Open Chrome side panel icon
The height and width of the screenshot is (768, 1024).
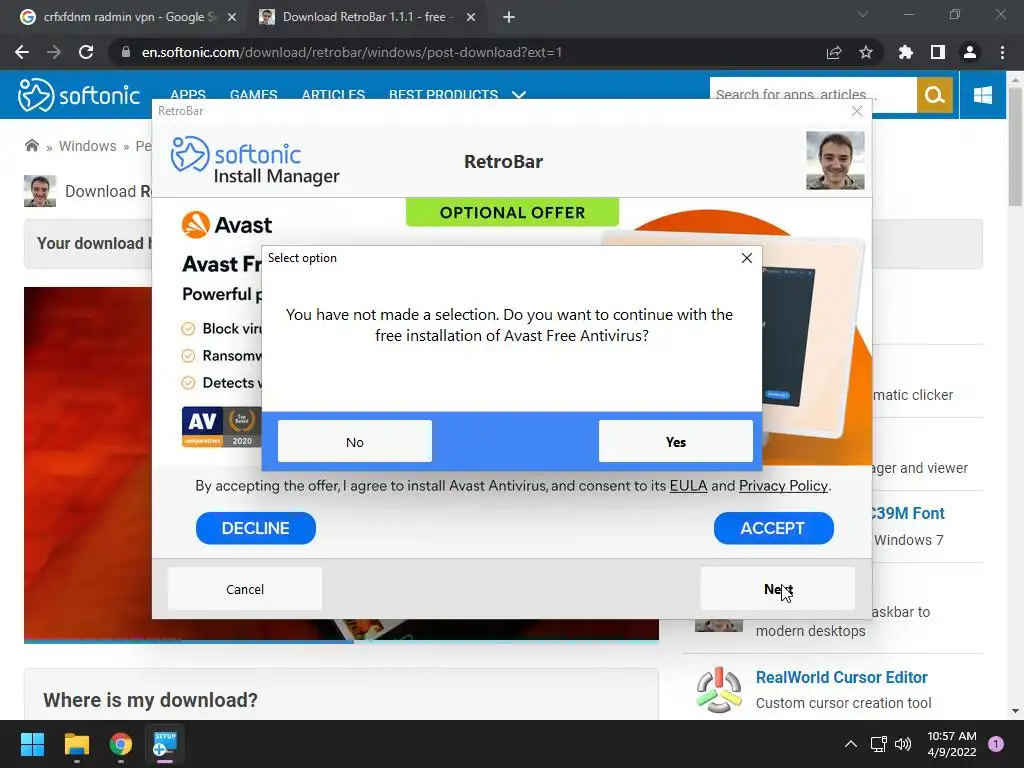coord(938,52)
